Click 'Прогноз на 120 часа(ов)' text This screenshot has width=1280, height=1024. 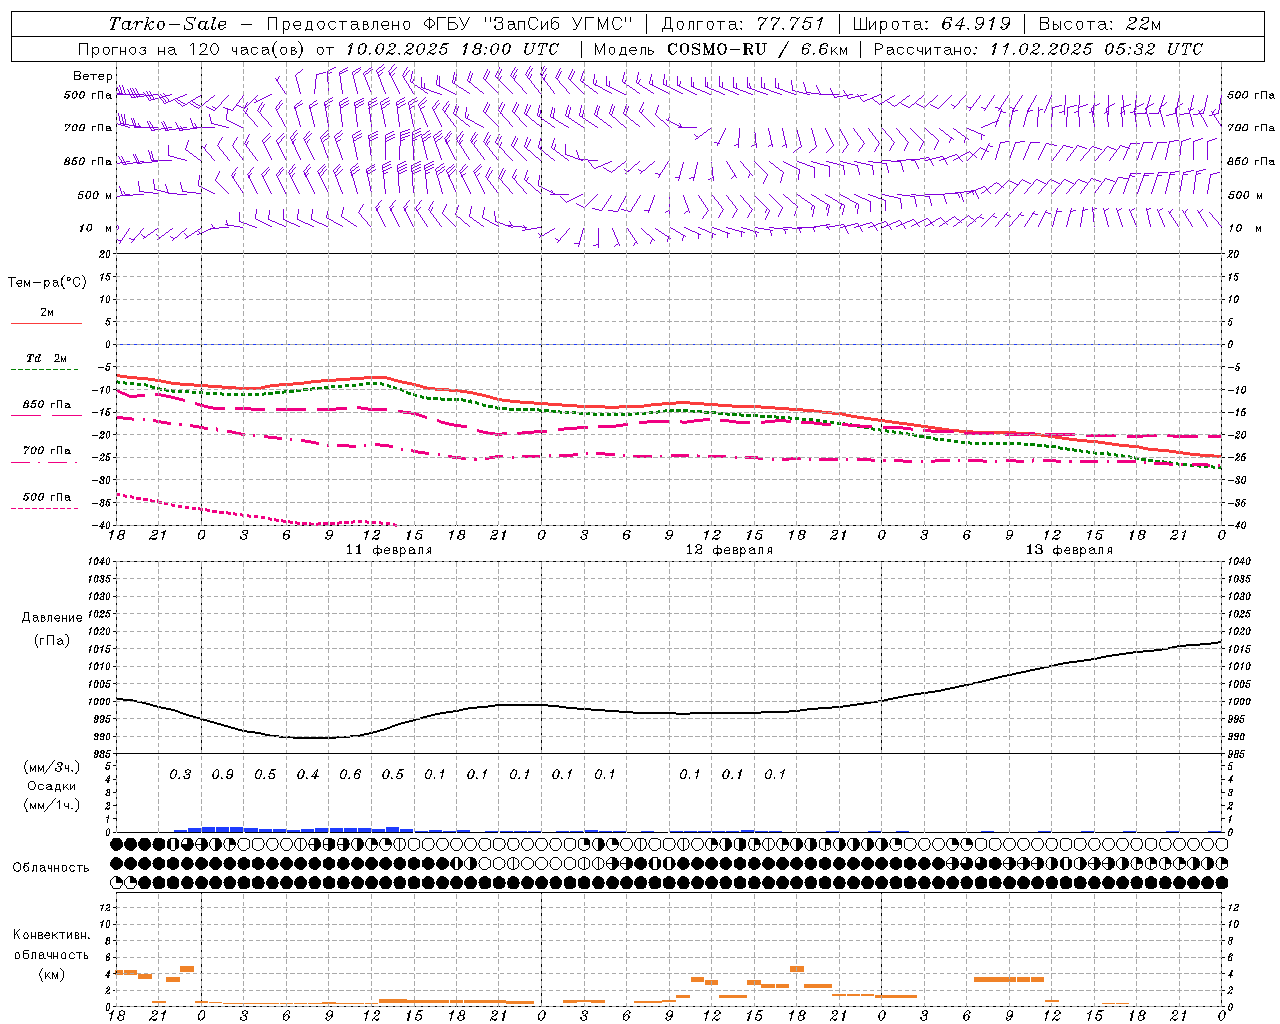[193, 49]
